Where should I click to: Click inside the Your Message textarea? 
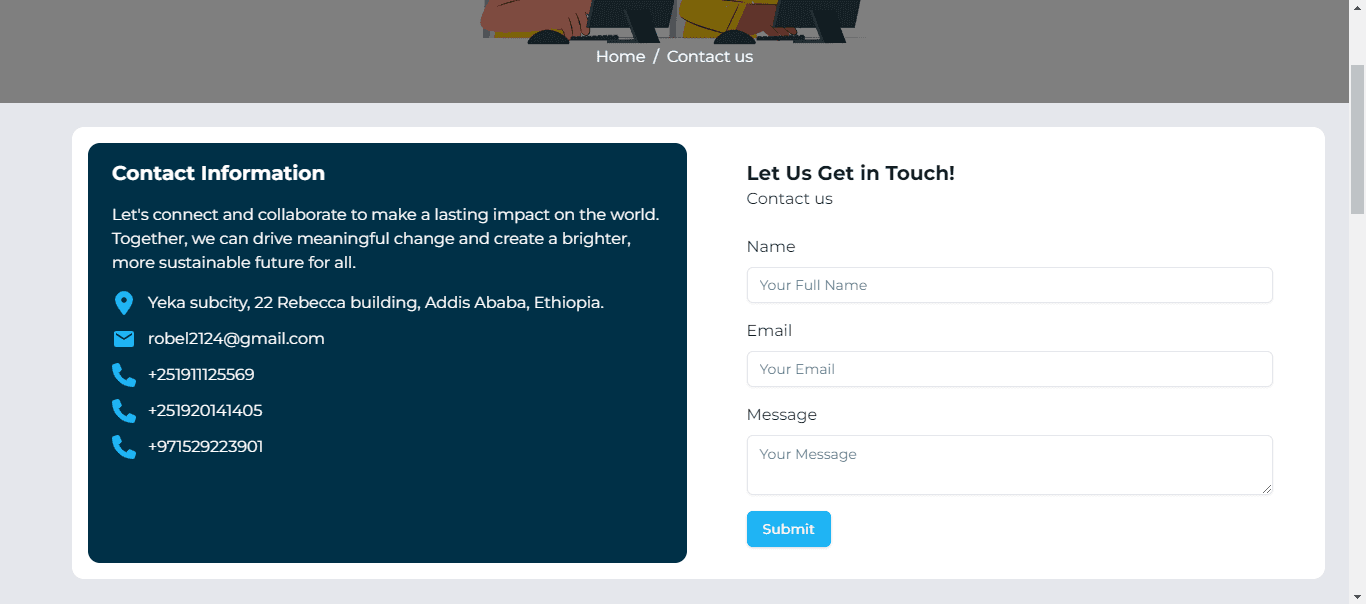pyautogui.click(x=1009, y=465)
